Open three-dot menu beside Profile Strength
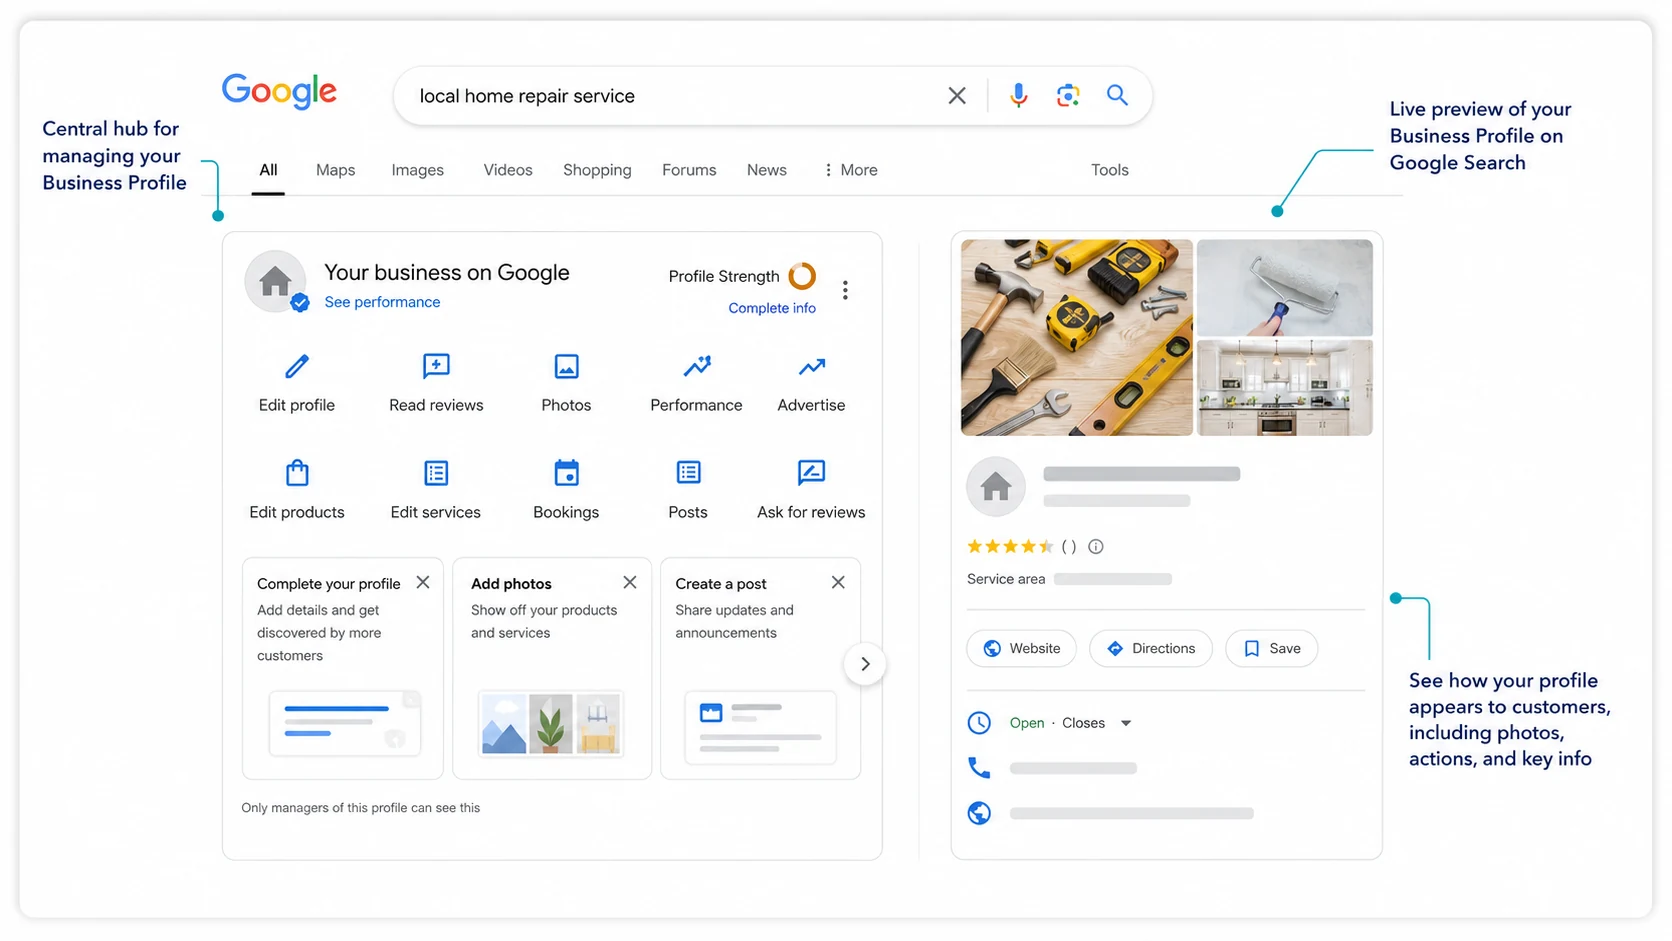This screenshot has width=1672, height=941. (x=845, y=290)
